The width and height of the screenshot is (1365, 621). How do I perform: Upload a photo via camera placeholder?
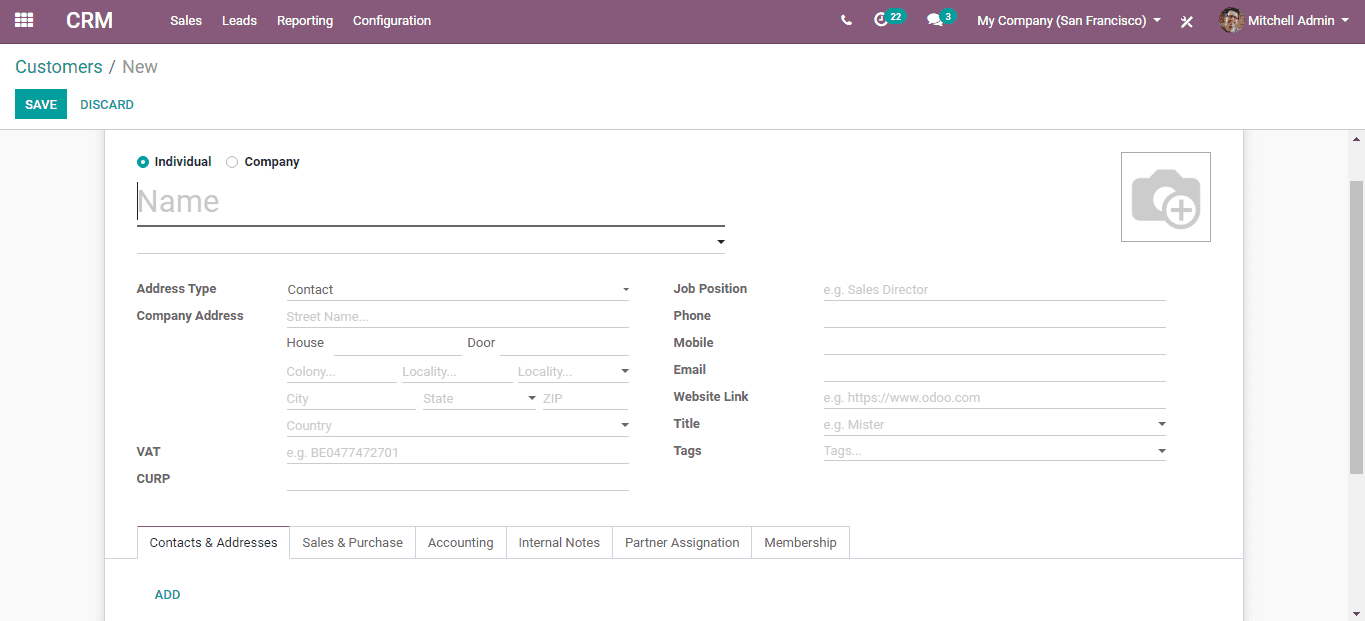coord(1166,197)
